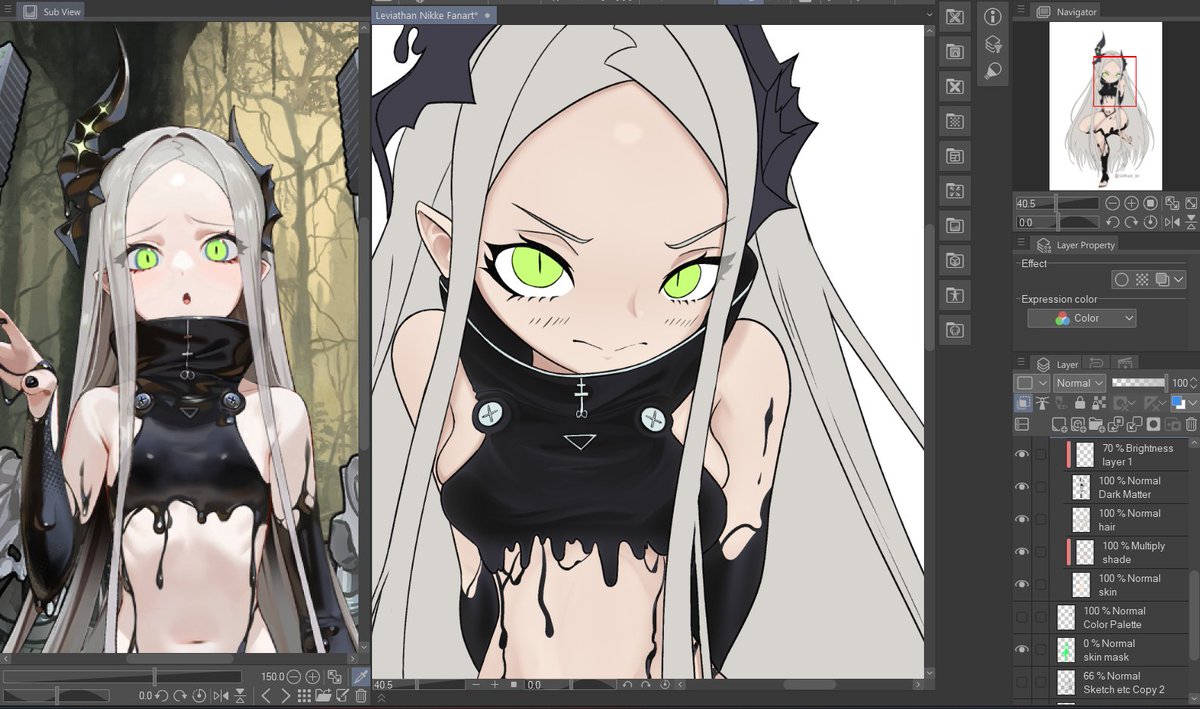Hide the skin mask layer
Image resolution: width=1200 pixels, height=709 pixels.
pos(1022,649)
